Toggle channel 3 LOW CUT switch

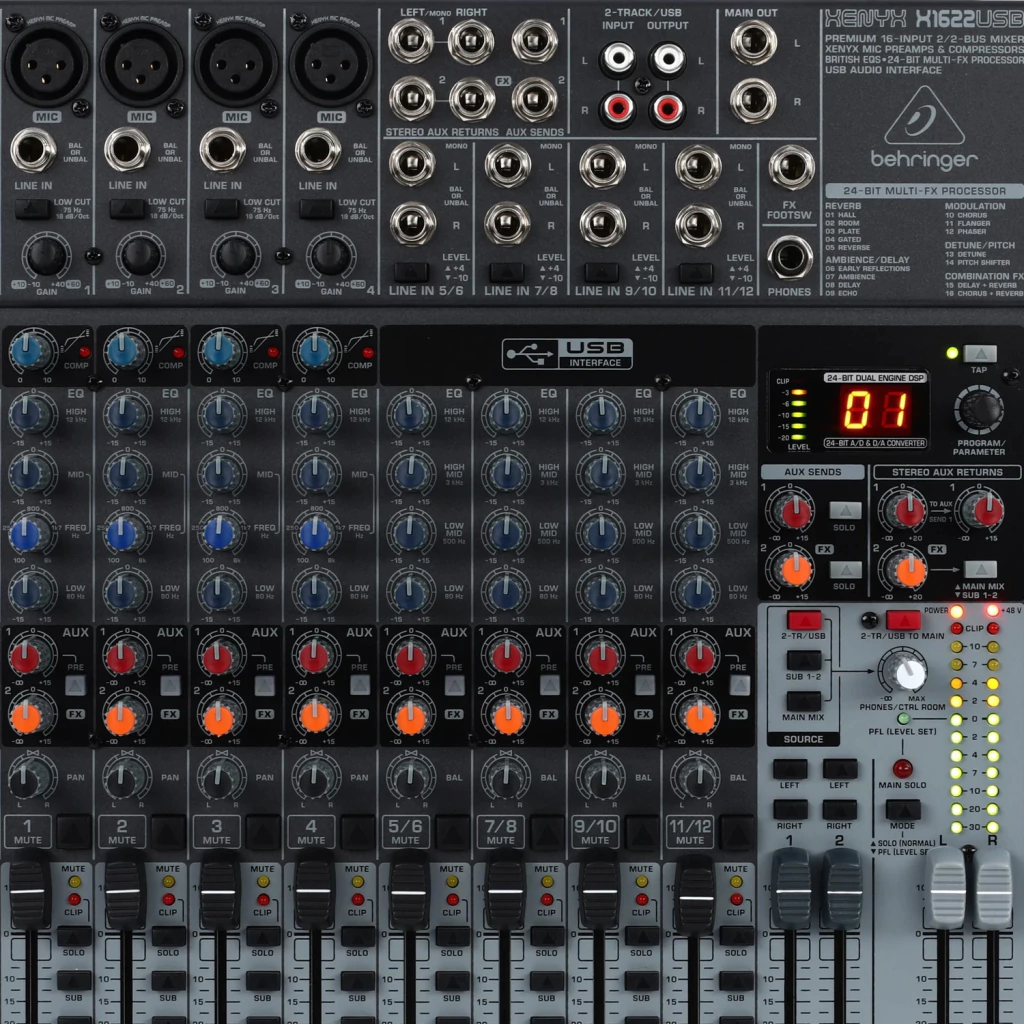[x=221, y=209]
